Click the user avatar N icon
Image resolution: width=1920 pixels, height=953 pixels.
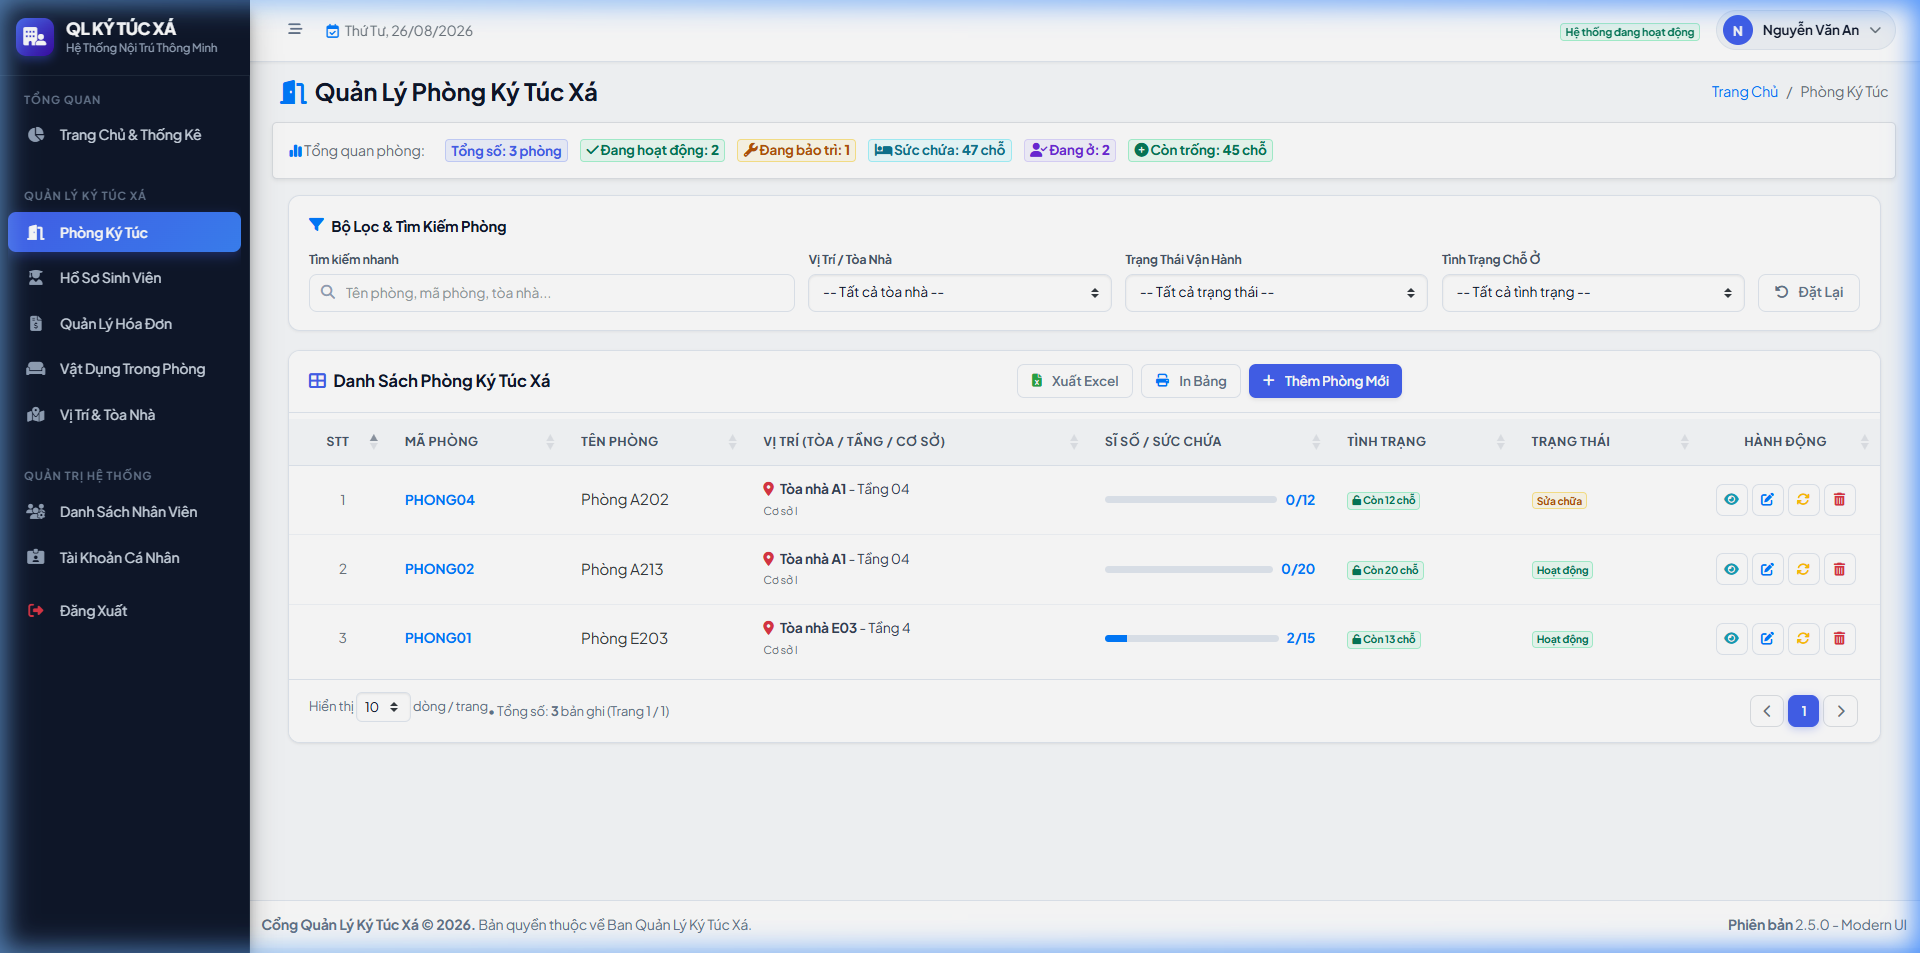(1738, 31)
